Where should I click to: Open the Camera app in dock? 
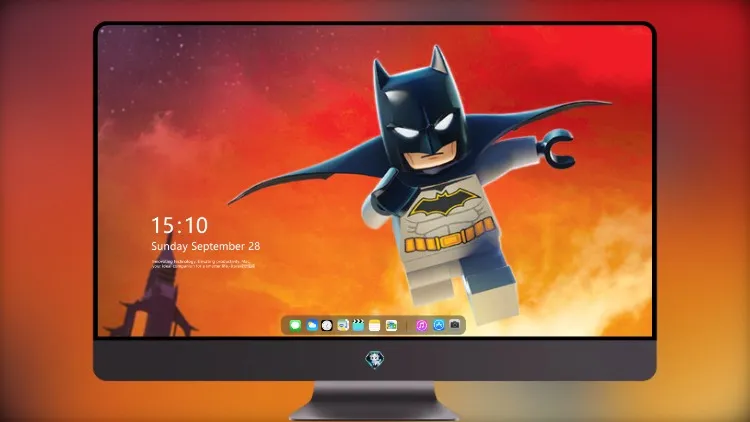tap(455, 325)
